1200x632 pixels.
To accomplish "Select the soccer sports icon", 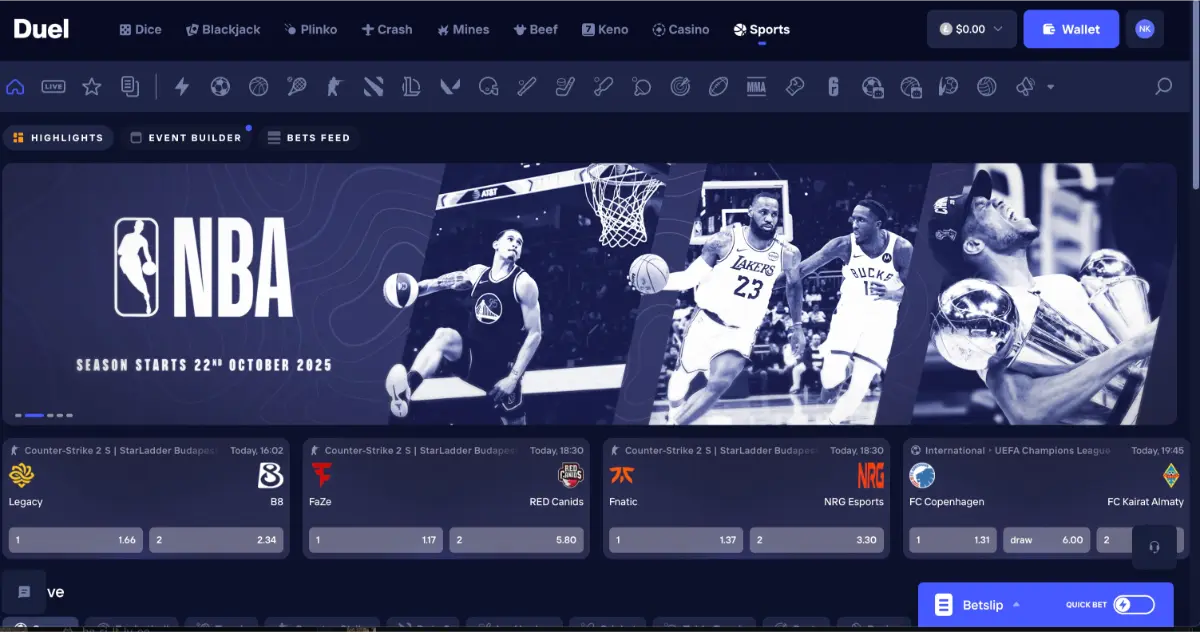I will coord(219,87).
